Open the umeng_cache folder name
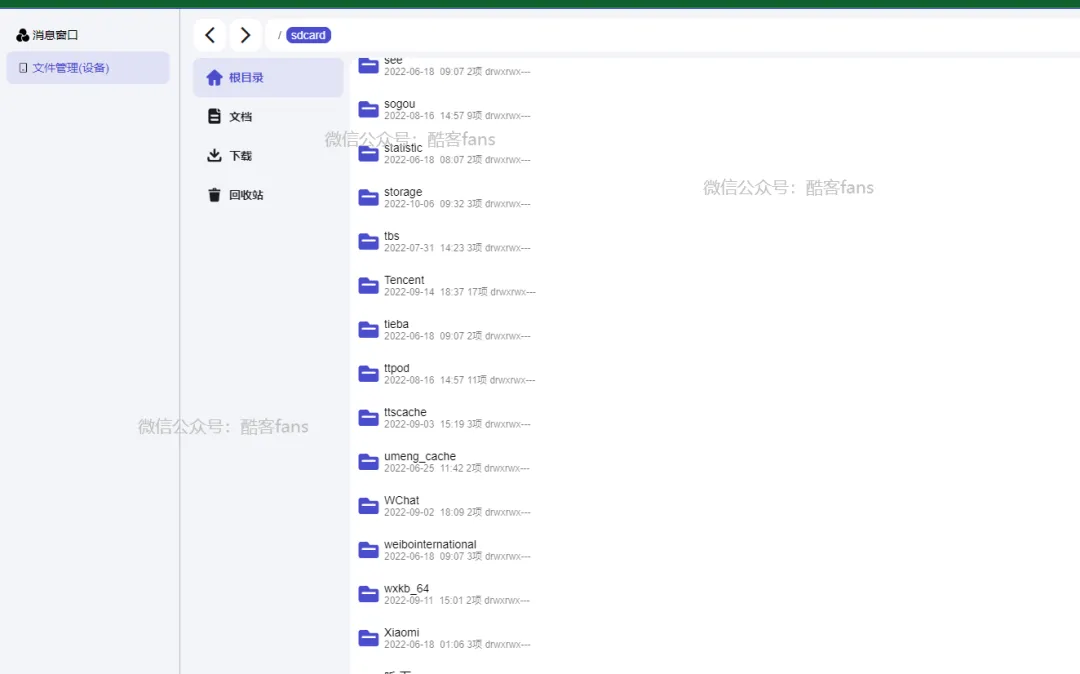1080x674 pixels. [x=420, y=456]
